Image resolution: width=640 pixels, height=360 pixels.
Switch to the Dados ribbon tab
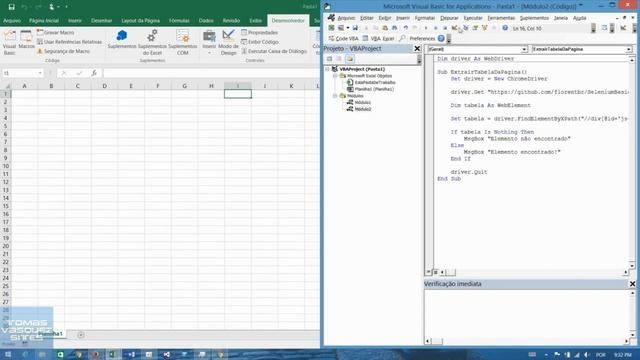(x=206, y=20)
